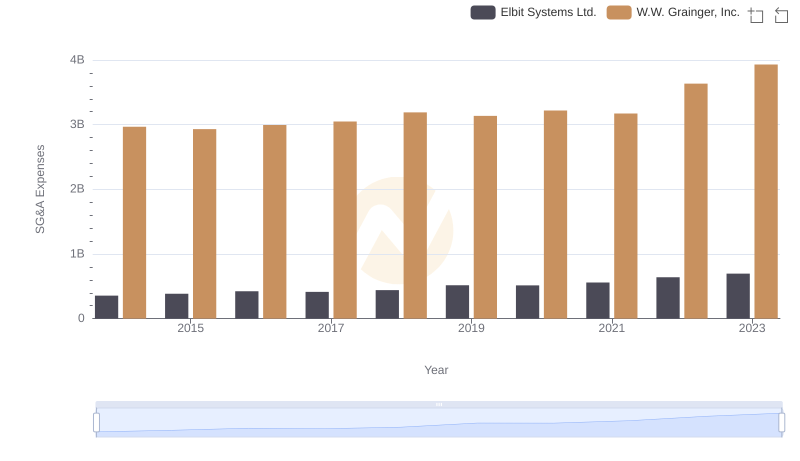Select the Elbit Systems 2015 bar

177,306
